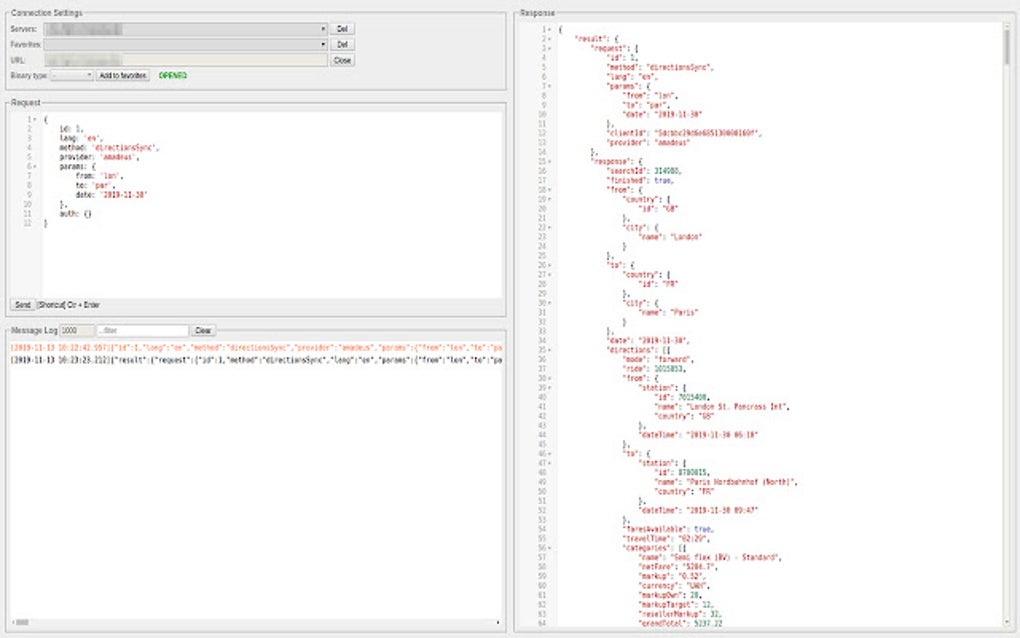Close the open WebSocket connection
This screenshot has height=638, width=1020.
[342, 61]
